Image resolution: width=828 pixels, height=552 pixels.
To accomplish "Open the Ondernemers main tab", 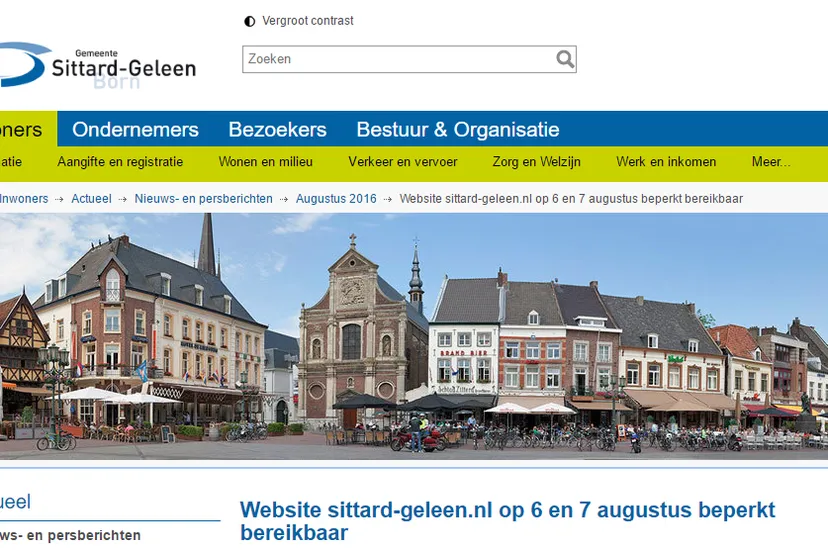I will (135, 129).
